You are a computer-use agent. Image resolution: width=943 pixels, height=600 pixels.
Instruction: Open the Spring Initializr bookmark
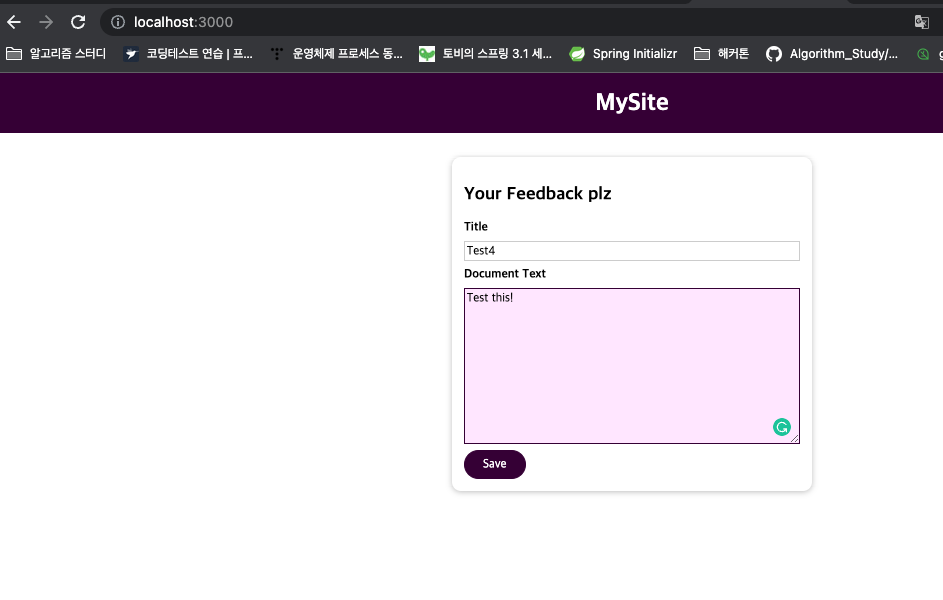tap(623, 54)
